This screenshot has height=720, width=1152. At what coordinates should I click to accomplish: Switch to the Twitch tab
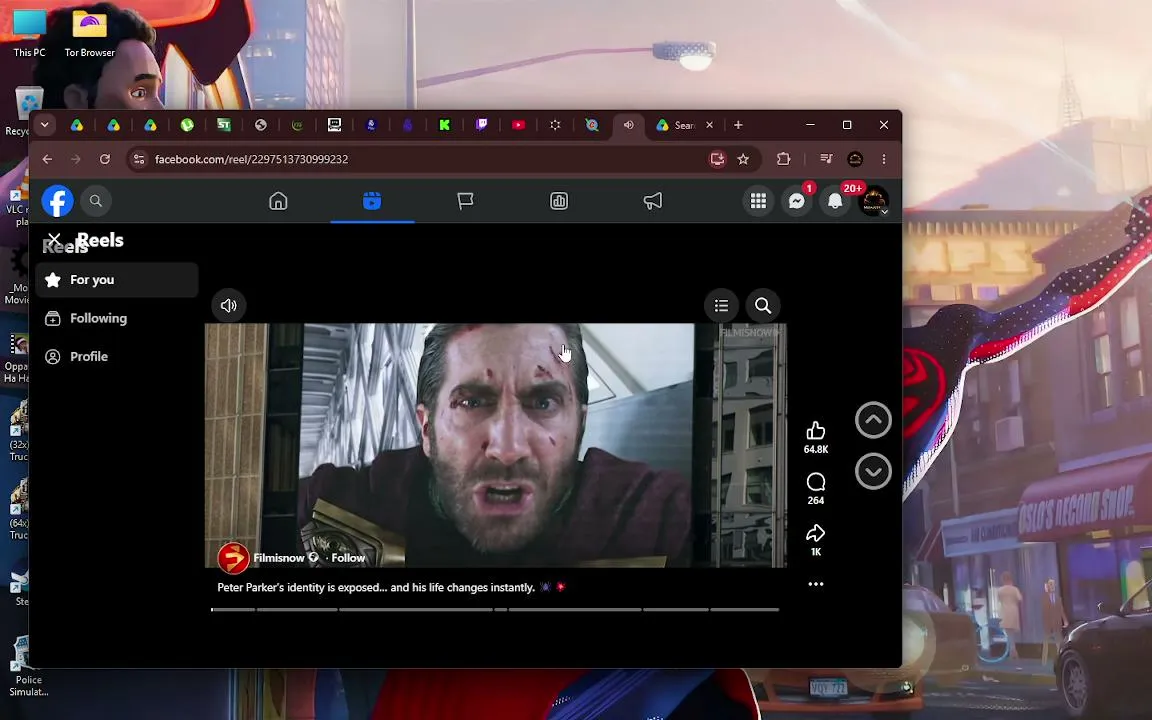tap(481, 125)
